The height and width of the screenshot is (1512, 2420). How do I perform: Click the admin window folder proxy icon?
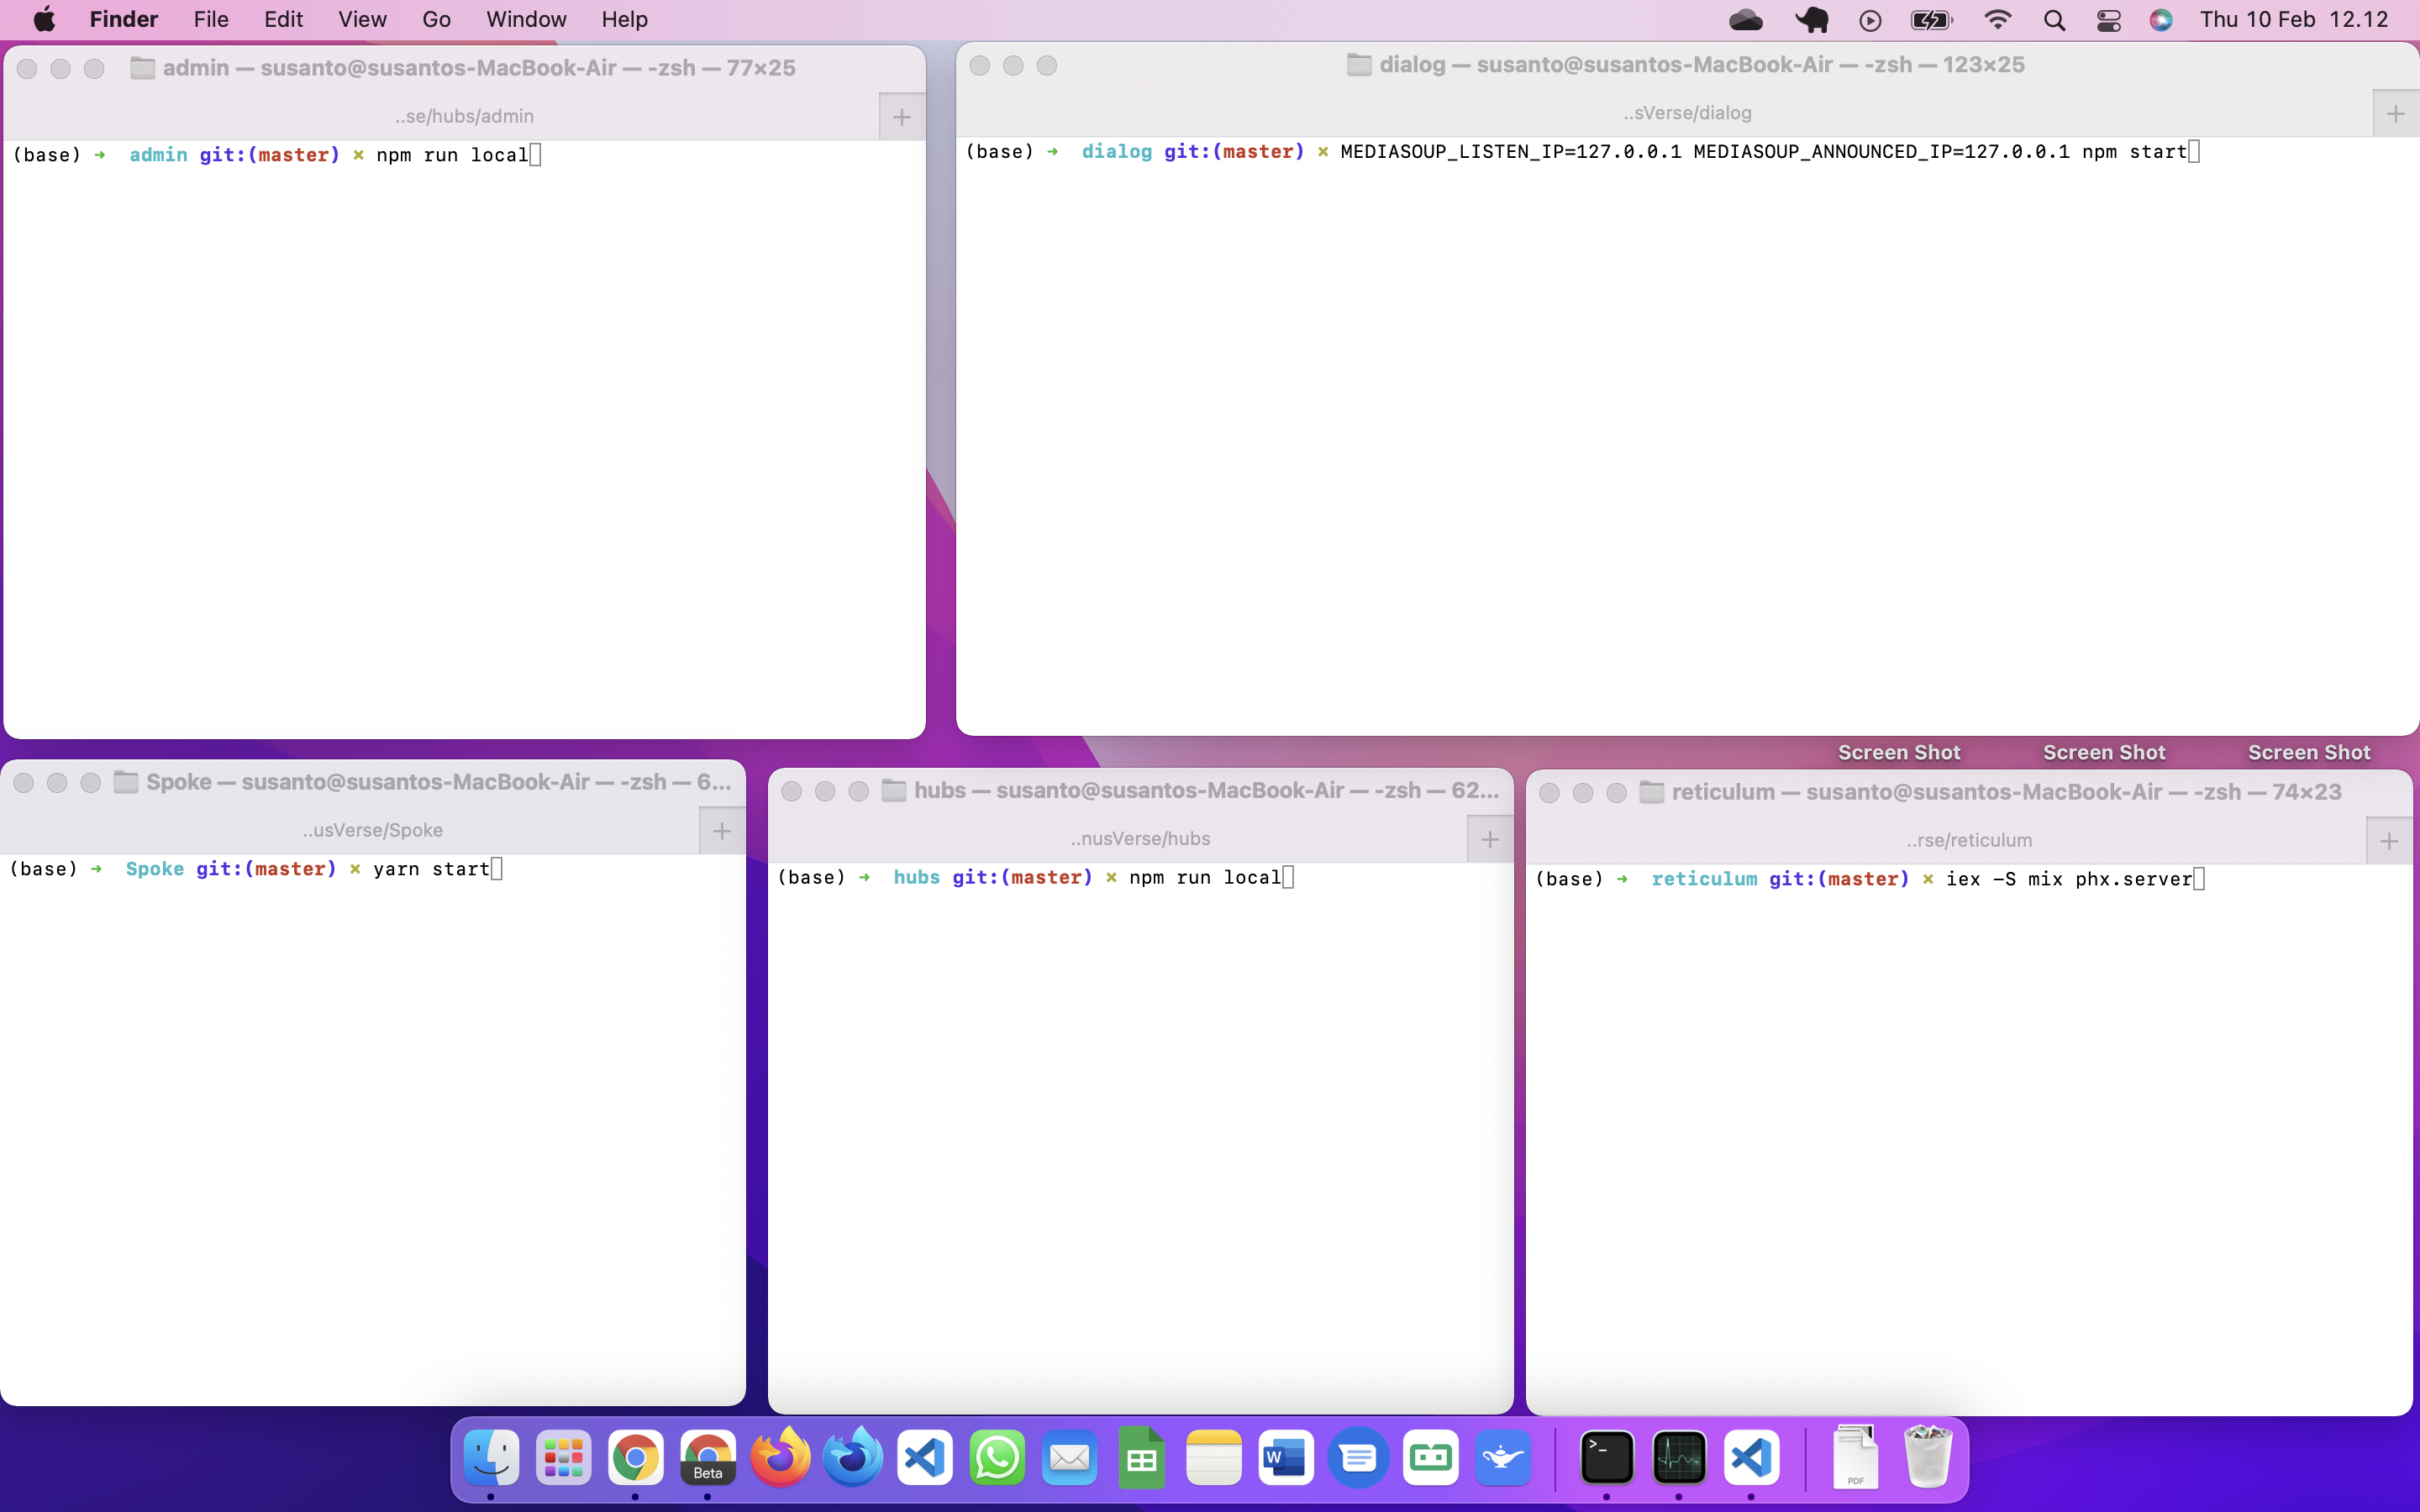click(142, 68)
